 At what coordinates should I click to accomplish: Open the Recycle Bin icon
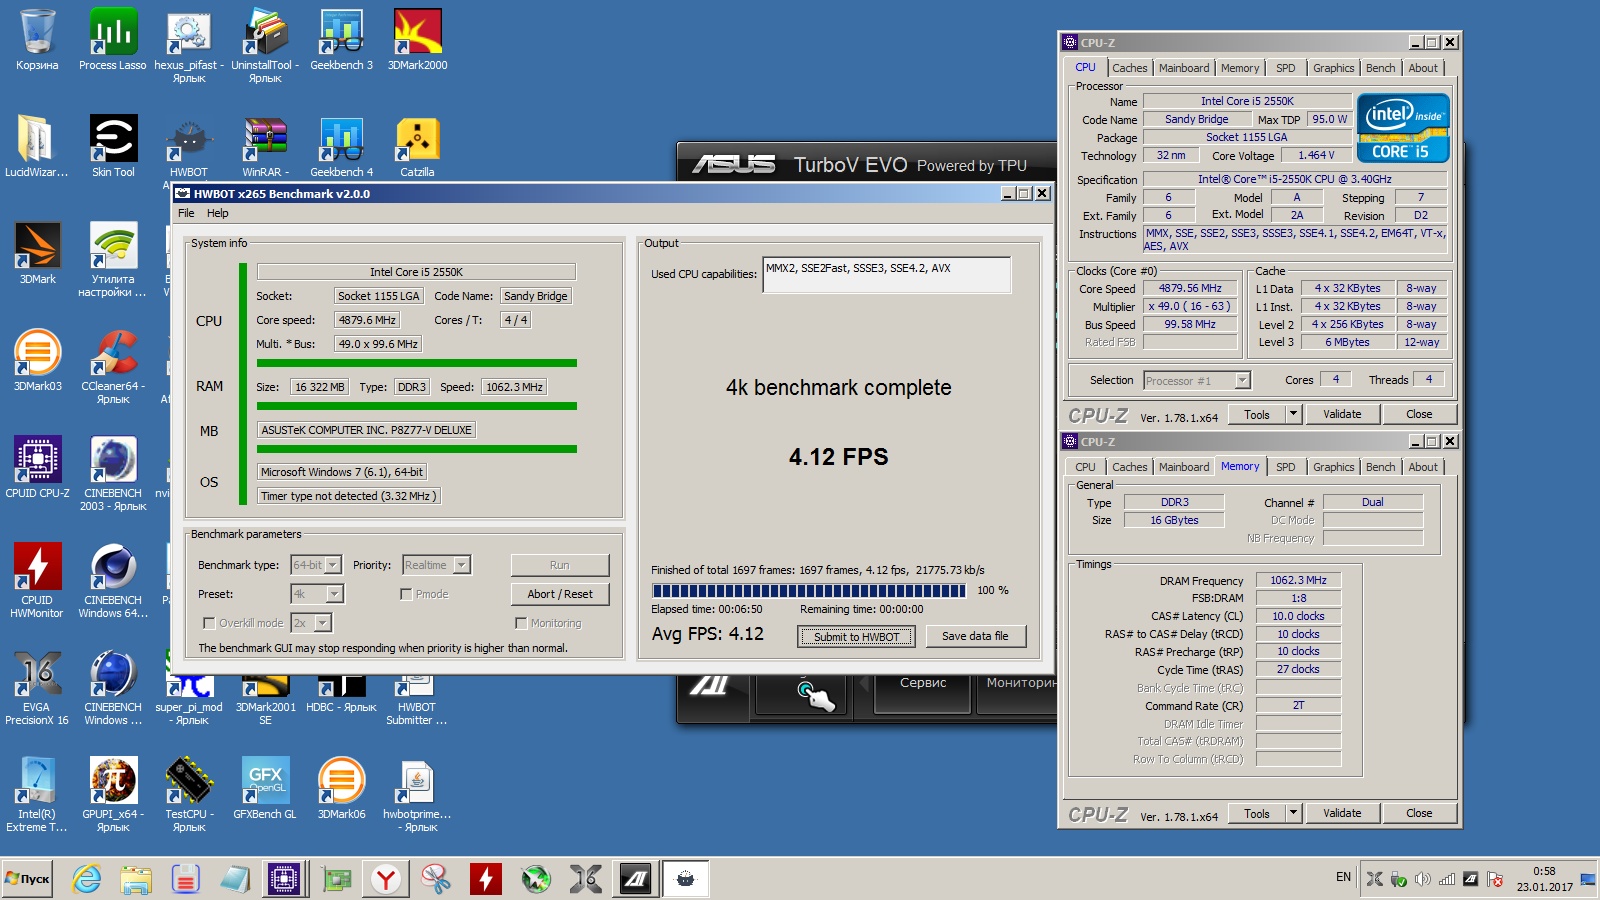point(37,40)
